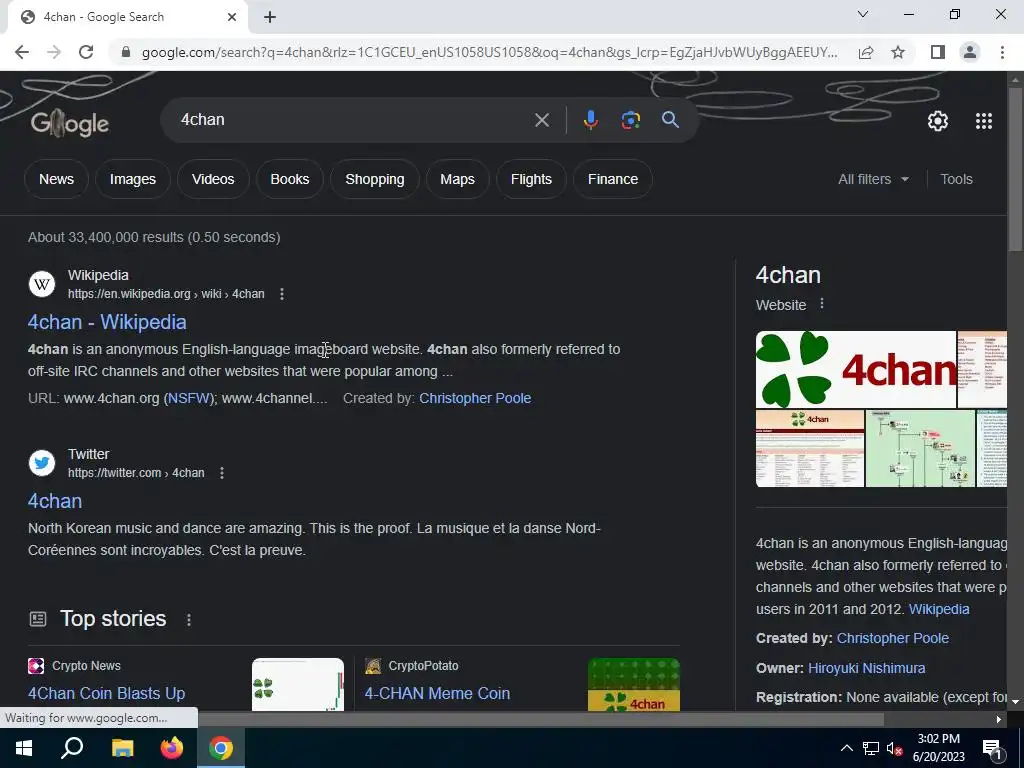Expand the All filters dropdown

[873, 179]
